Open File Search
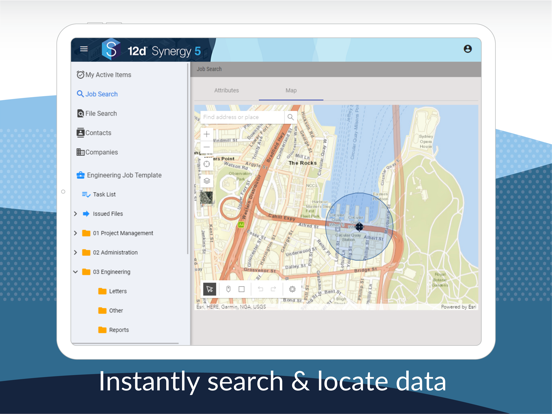Screen dimensions: 552x414 (x=97, y=113)
